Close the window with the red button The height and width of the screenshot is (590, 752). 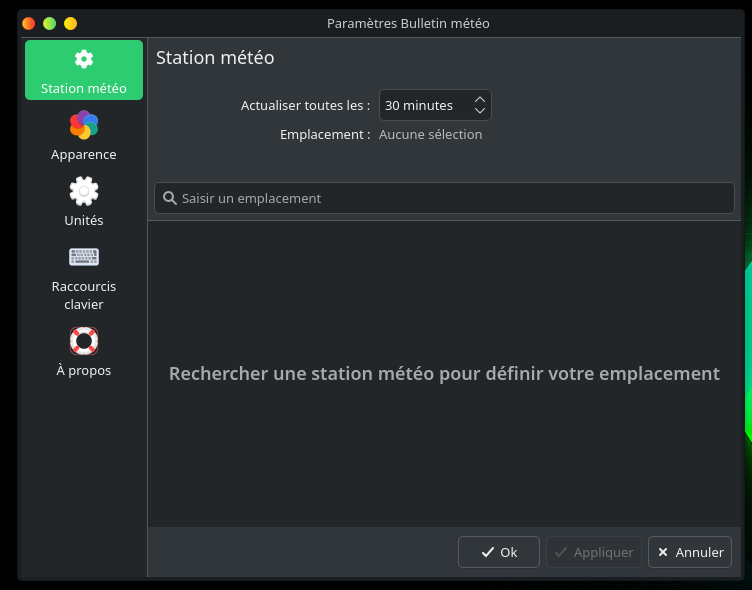coord(28,23)
